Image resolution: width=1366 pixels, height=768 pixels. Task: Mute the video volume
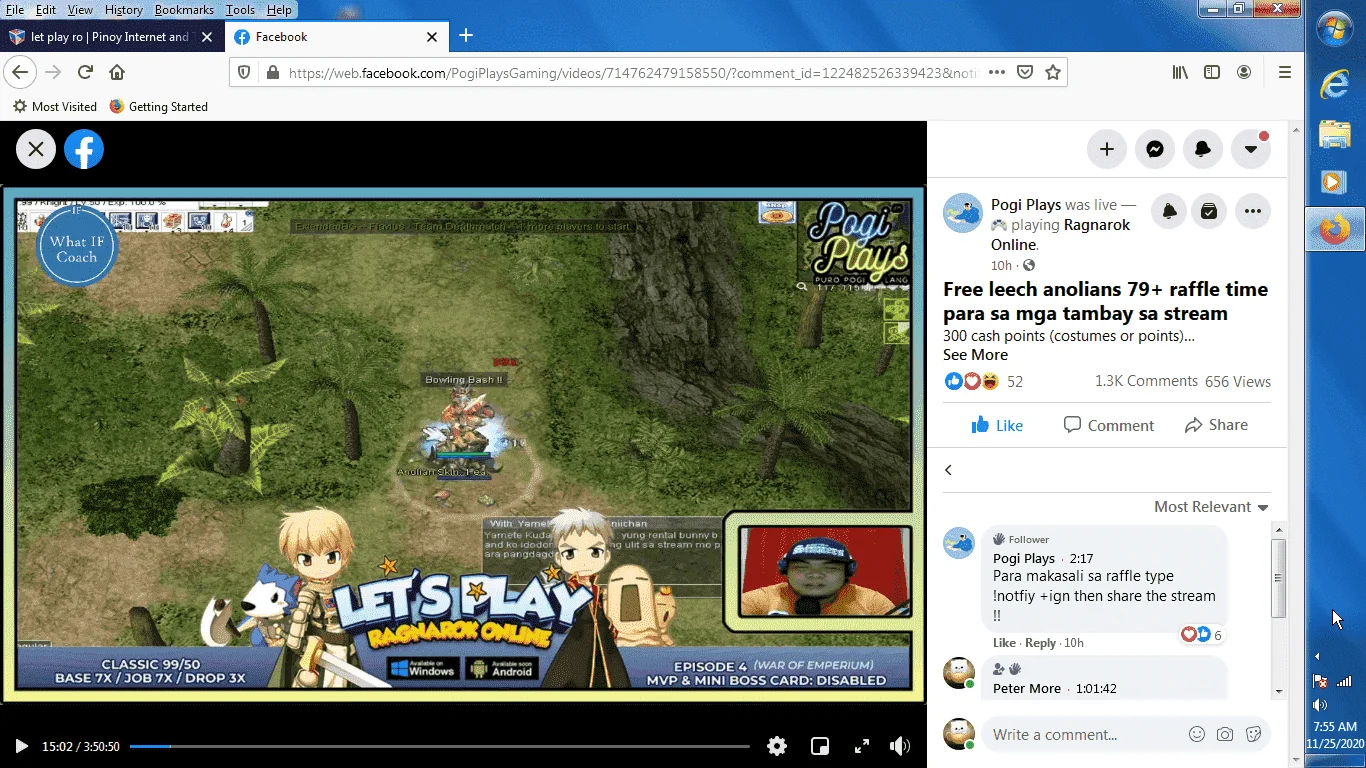coord(900,746)
